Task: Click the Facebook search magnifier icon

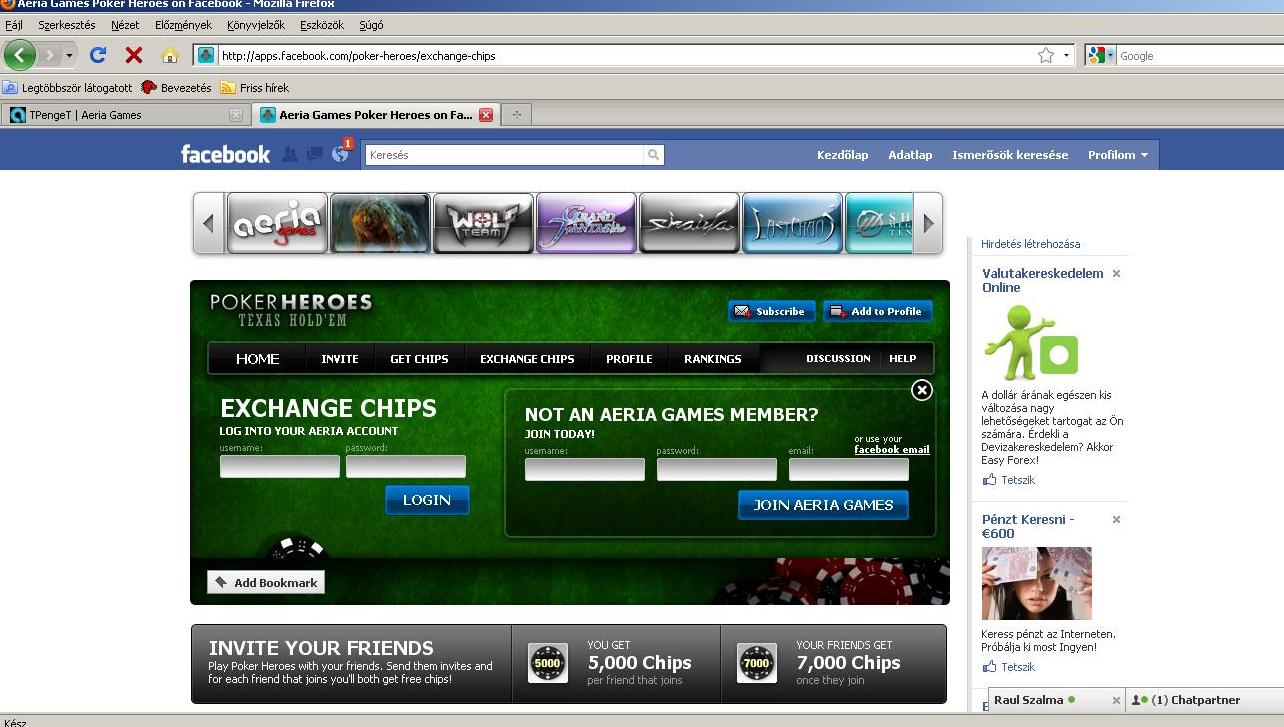Action: [x=653, y=155]
